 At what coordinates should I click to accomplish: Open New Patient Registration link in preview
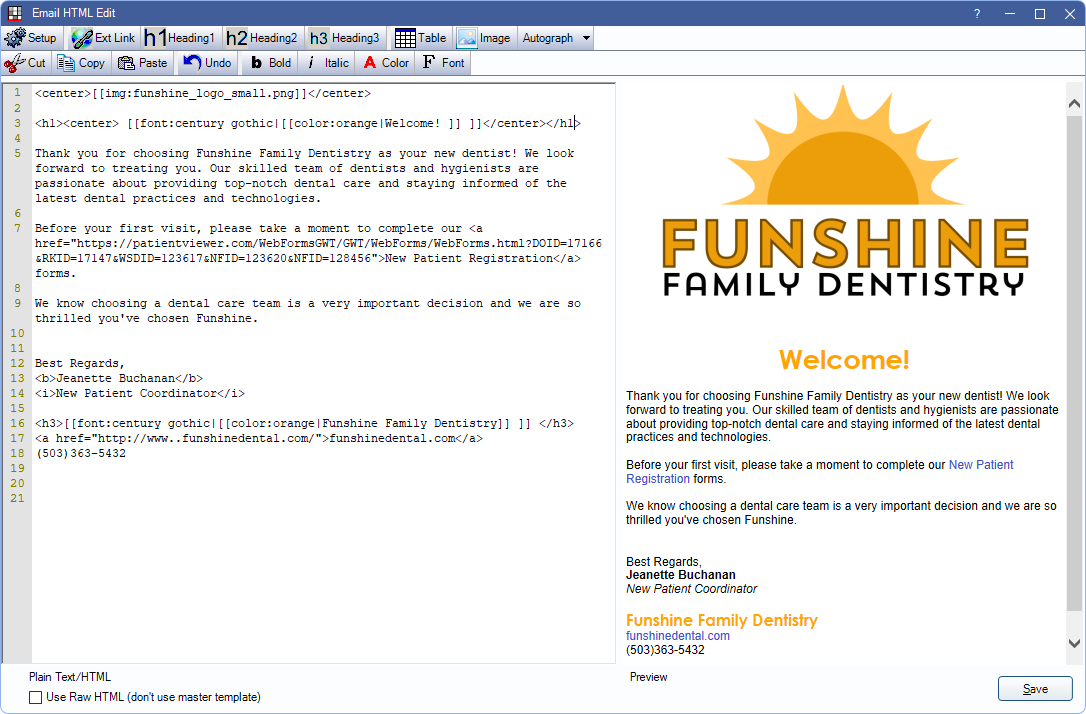click(980, 465)
